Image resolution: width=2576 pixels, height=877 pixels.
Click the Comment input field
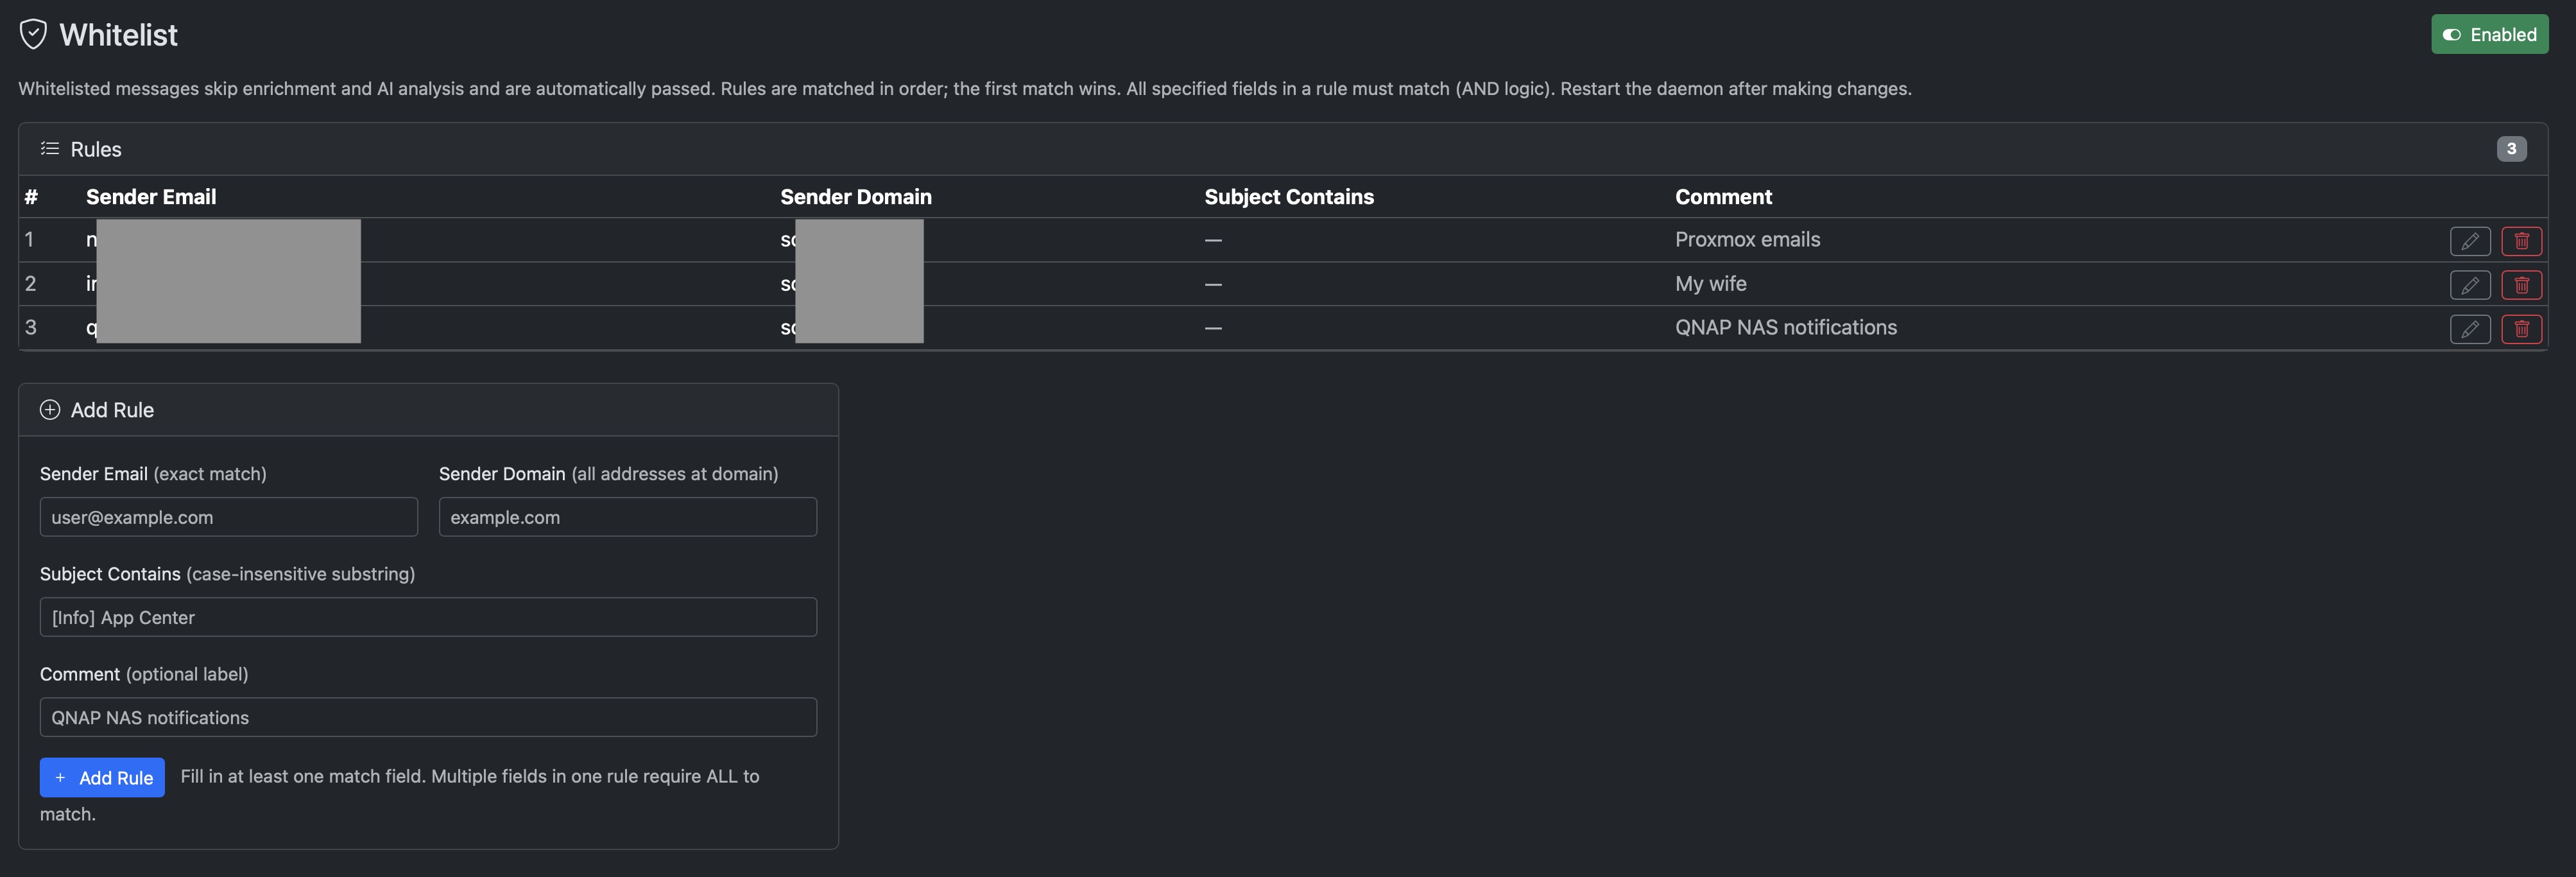pos(427,717)
